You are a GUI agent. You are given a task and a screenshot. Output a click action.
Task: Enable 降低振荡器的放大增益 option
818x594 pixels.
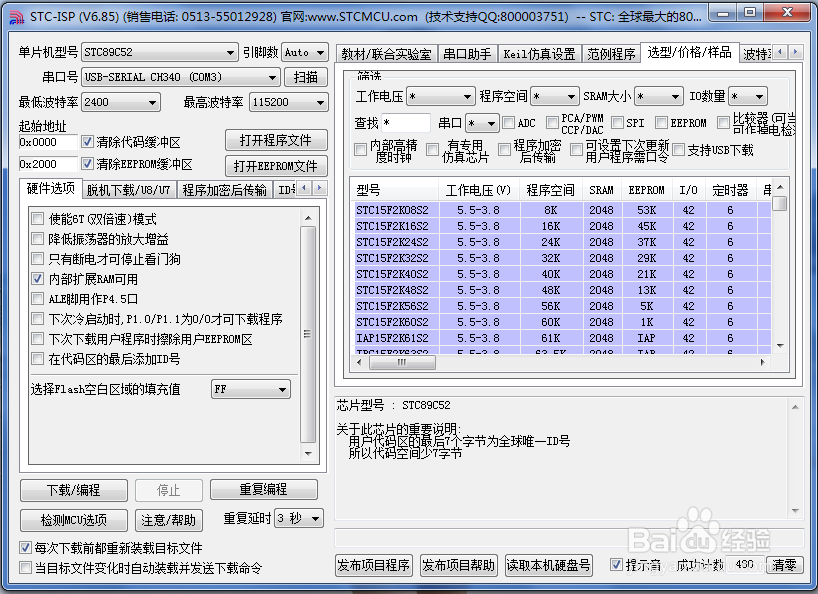point(37,239)
